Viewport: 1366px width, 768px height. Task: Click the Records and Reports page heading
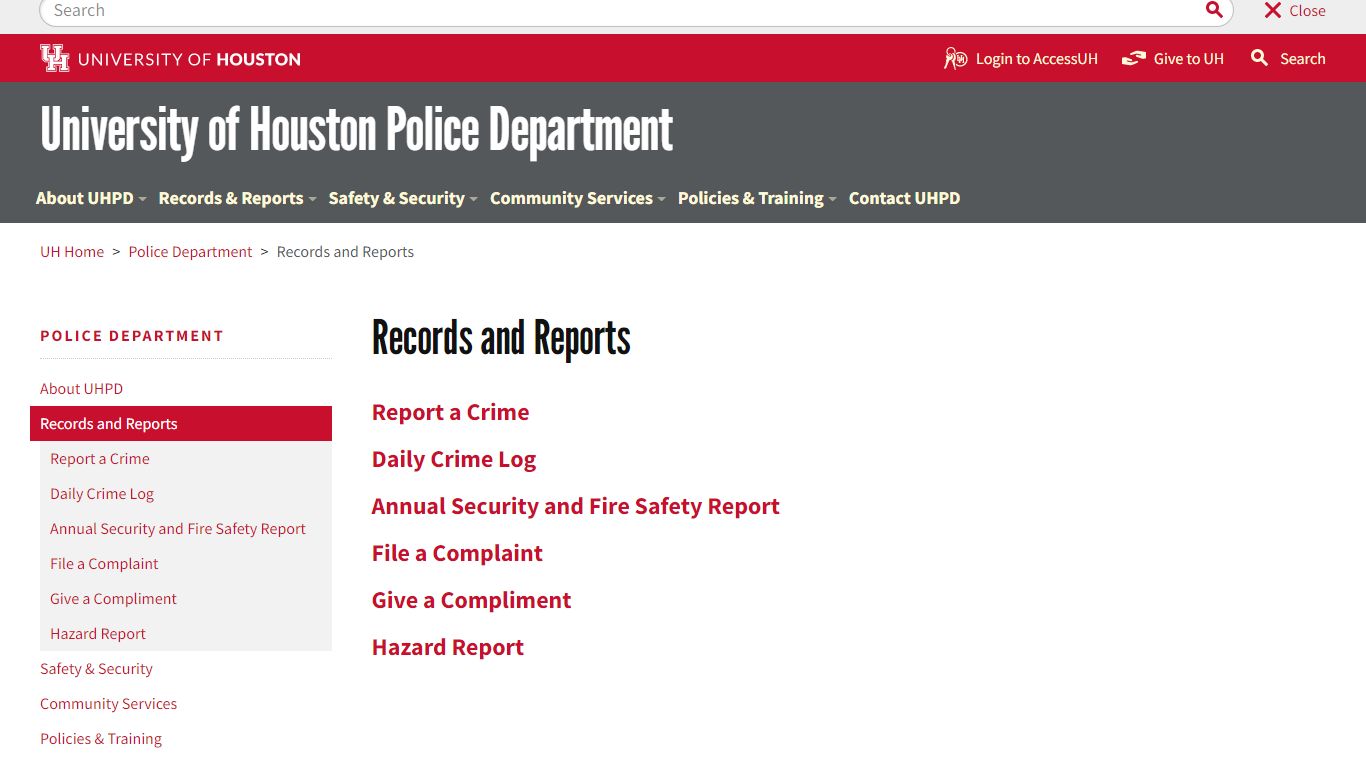point(501,338)
